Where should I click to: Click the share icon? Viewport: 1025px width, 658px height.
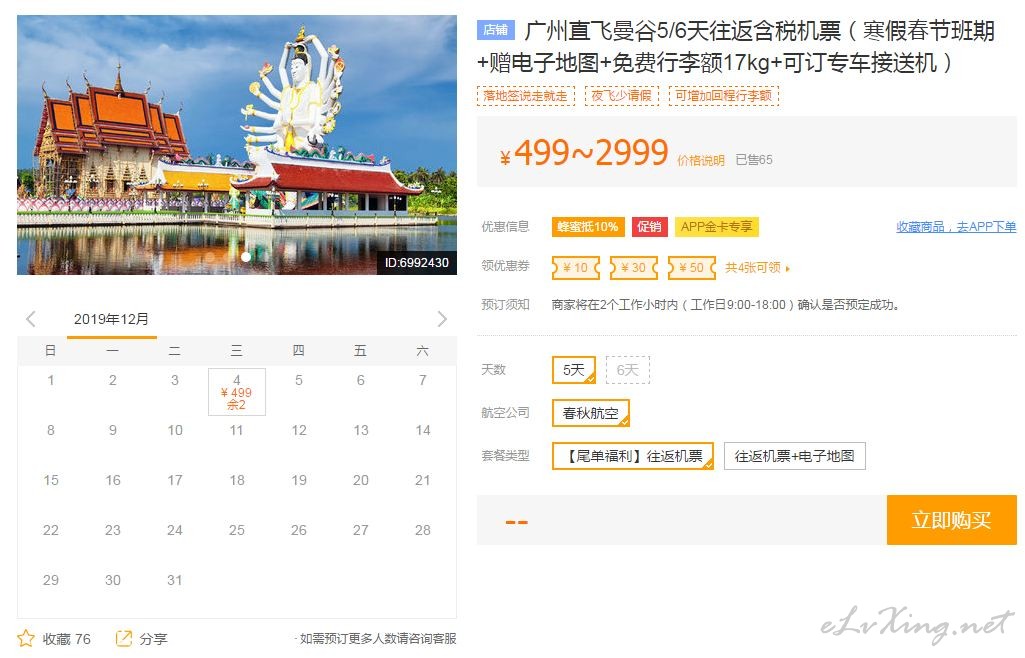[124, 638]
